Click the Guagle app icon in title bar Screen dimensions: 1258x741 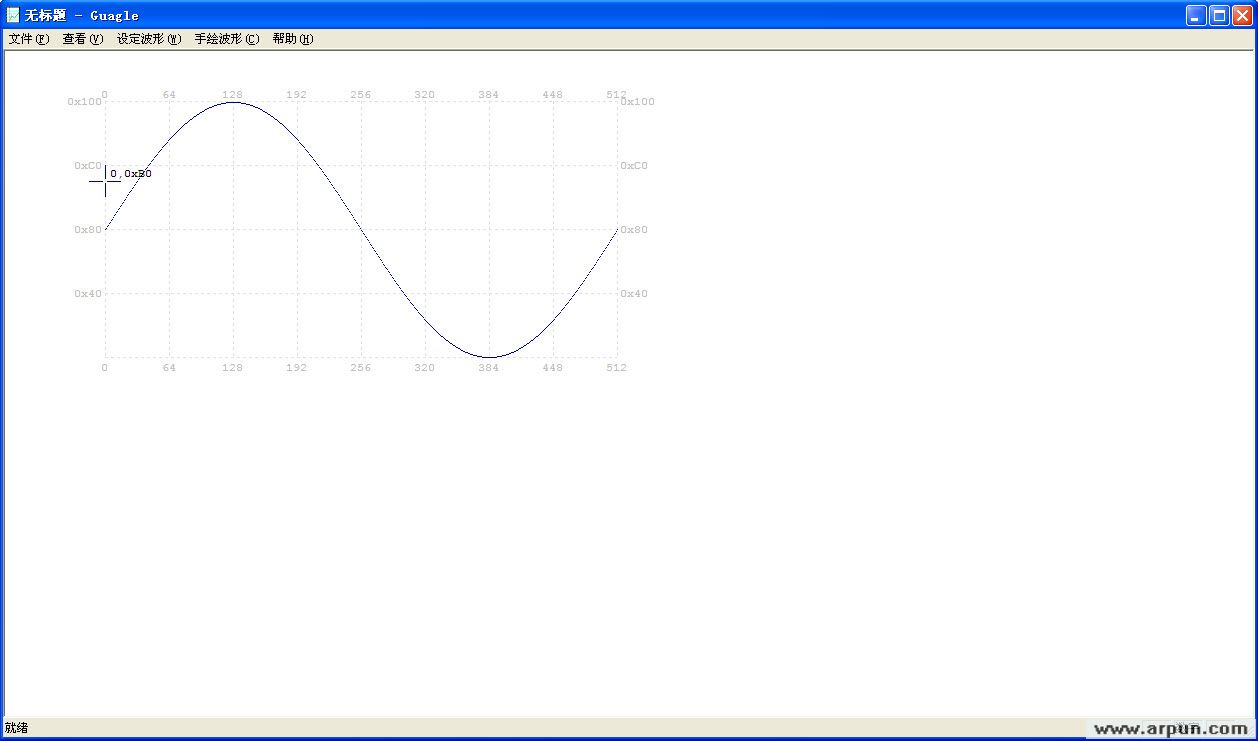[13, 15]
